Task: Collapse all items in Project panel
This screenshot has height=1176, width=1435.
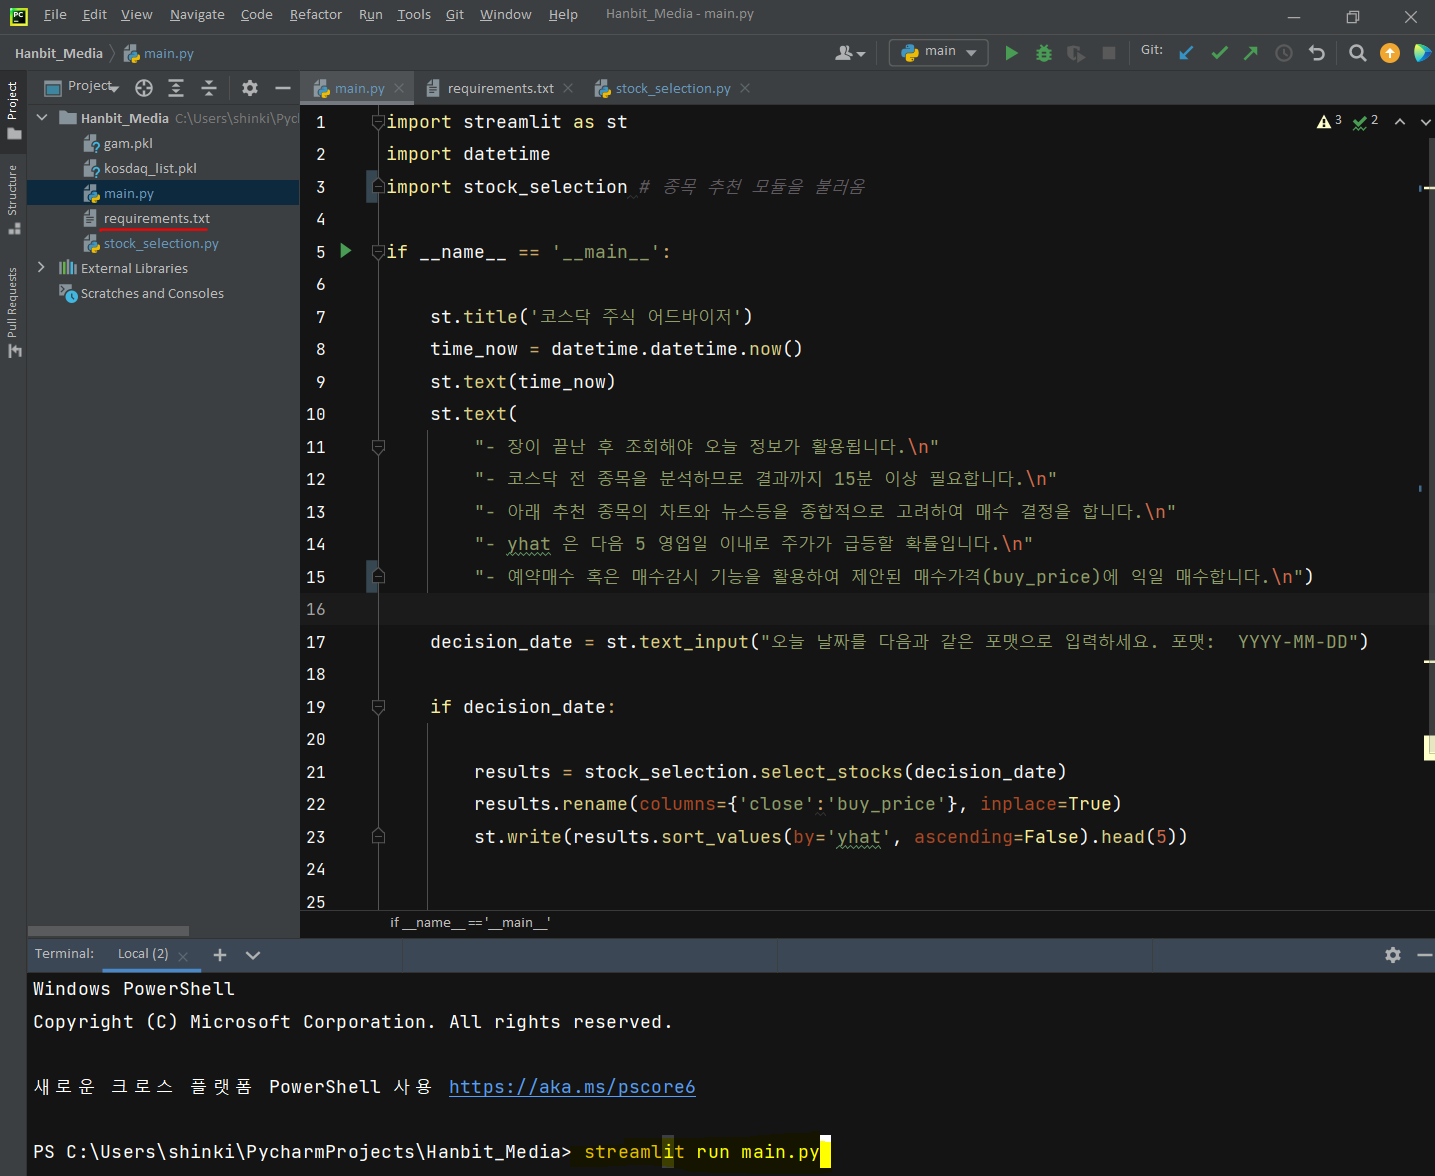Action: 209,88
